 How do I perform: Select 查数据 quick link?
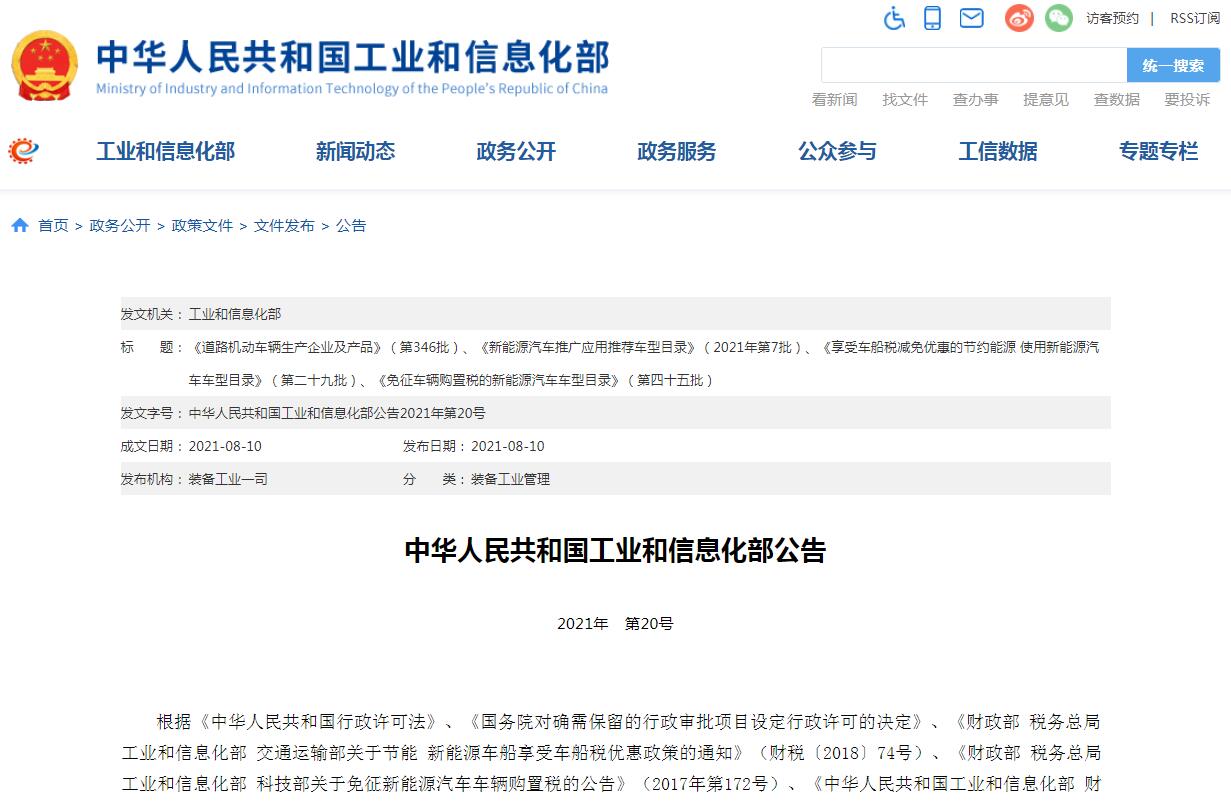click(1117, 100)
